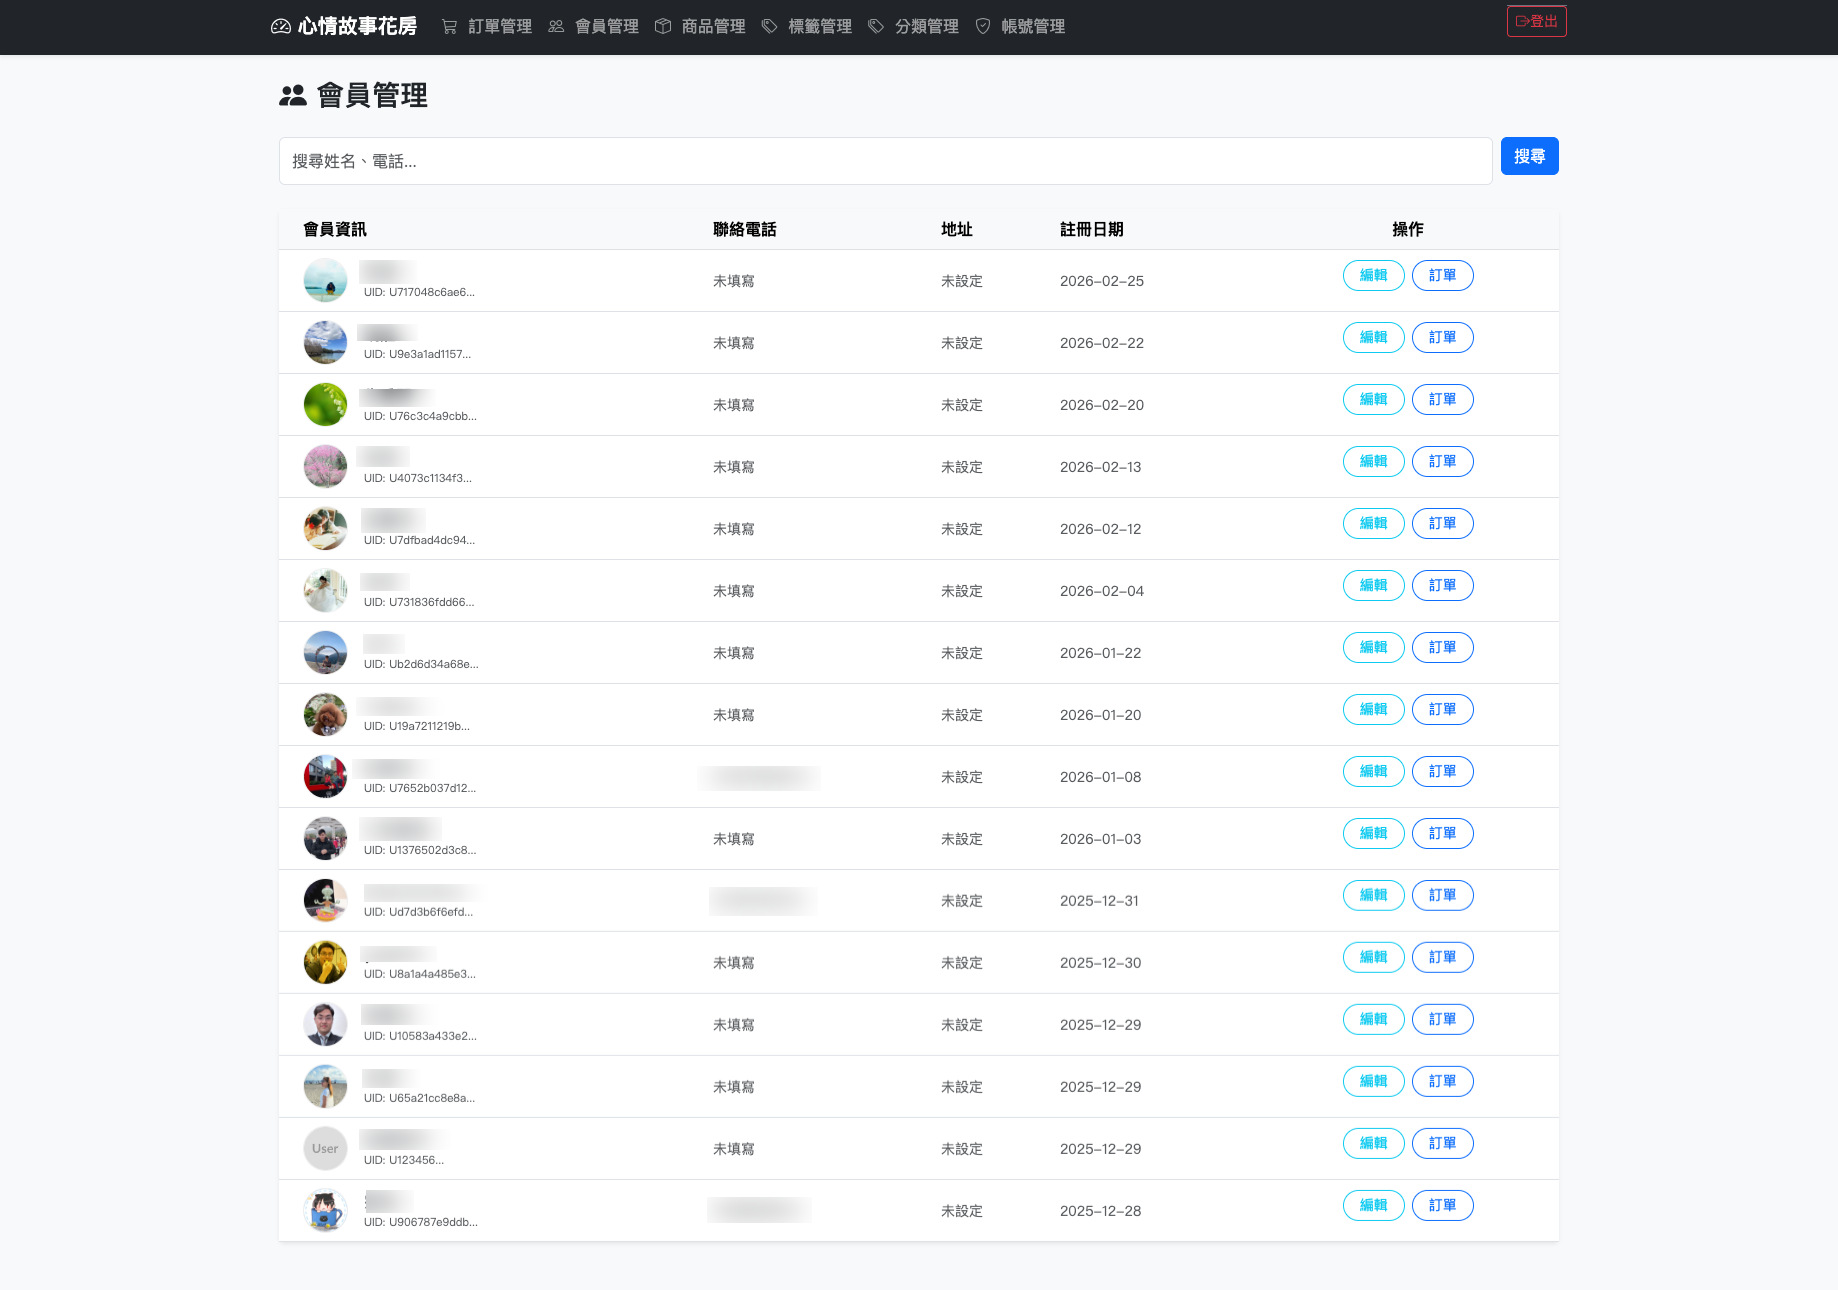This screenshot has width=1838, height=1290.
Task: Edit member registered on 2026-02-25
Action: 1373,276
